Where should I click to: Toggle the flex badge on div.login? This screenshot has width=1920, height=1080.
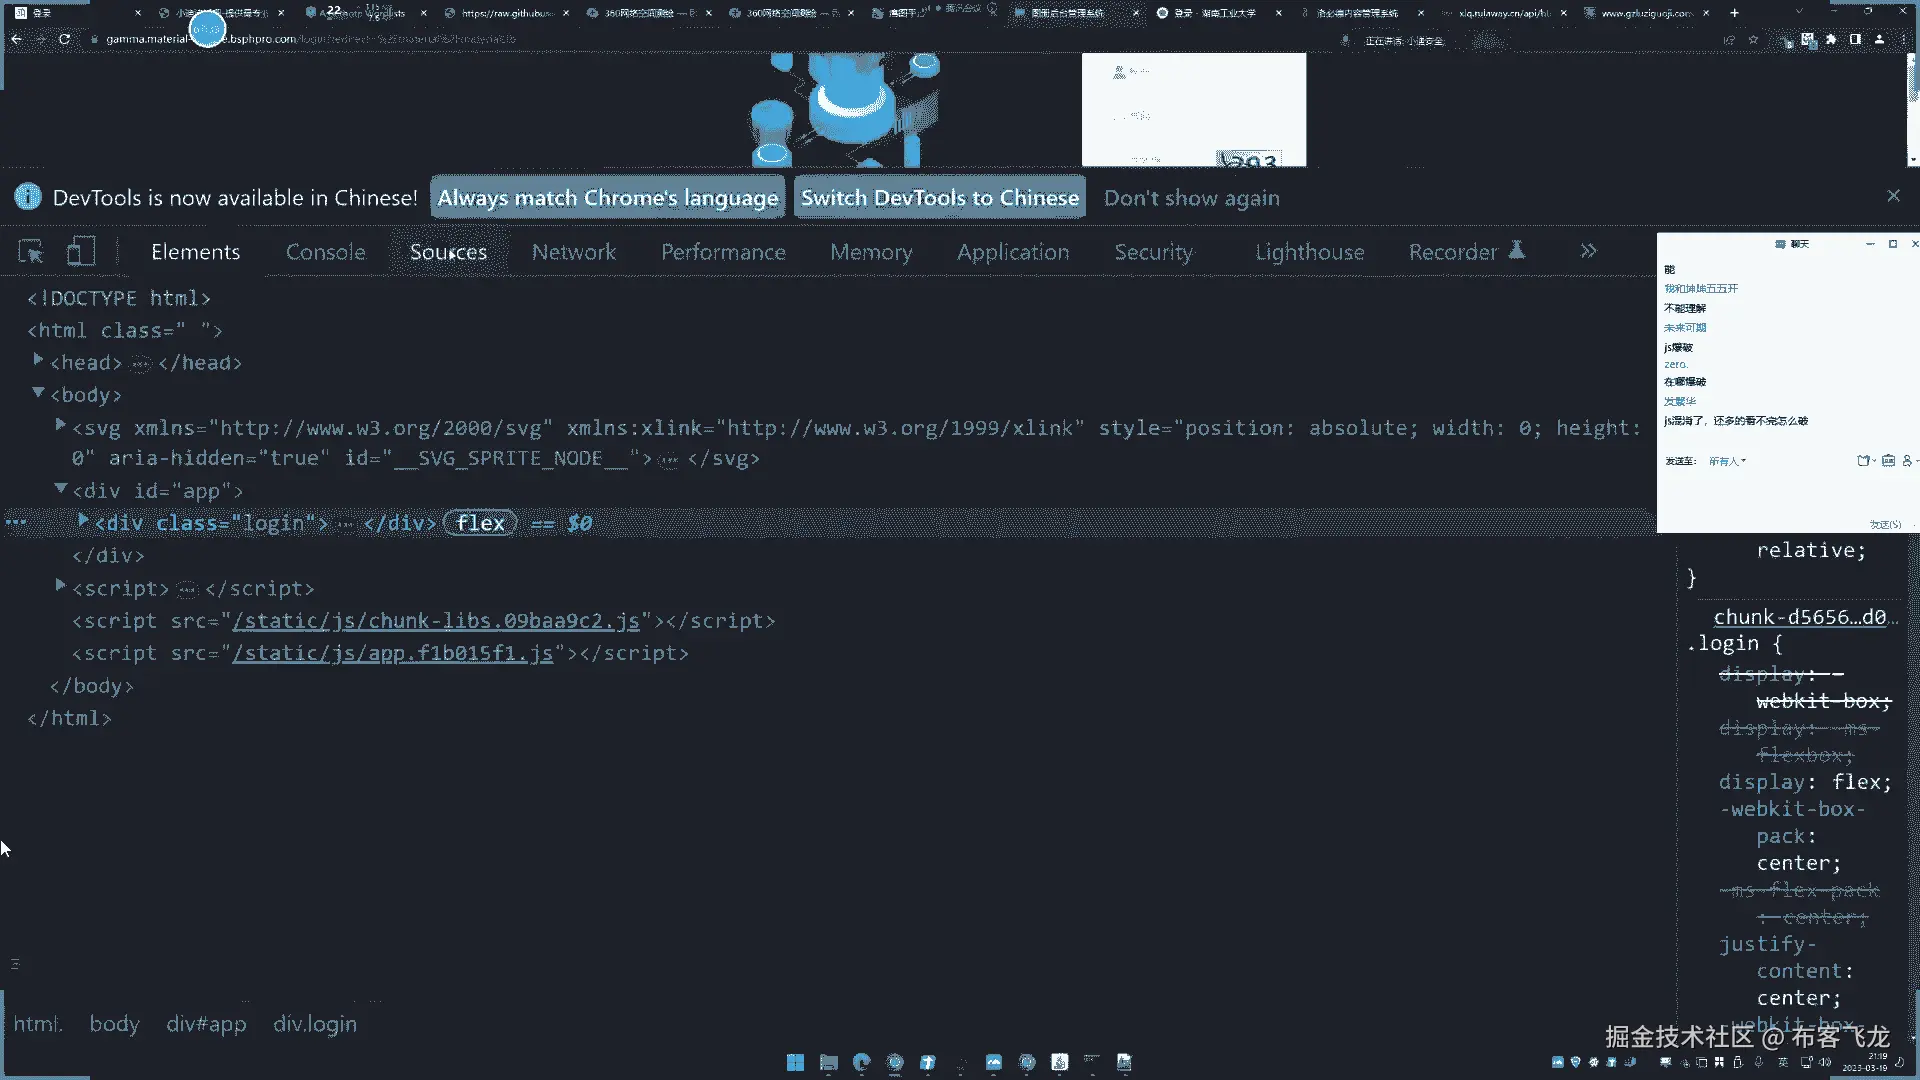tap(480, 523)
